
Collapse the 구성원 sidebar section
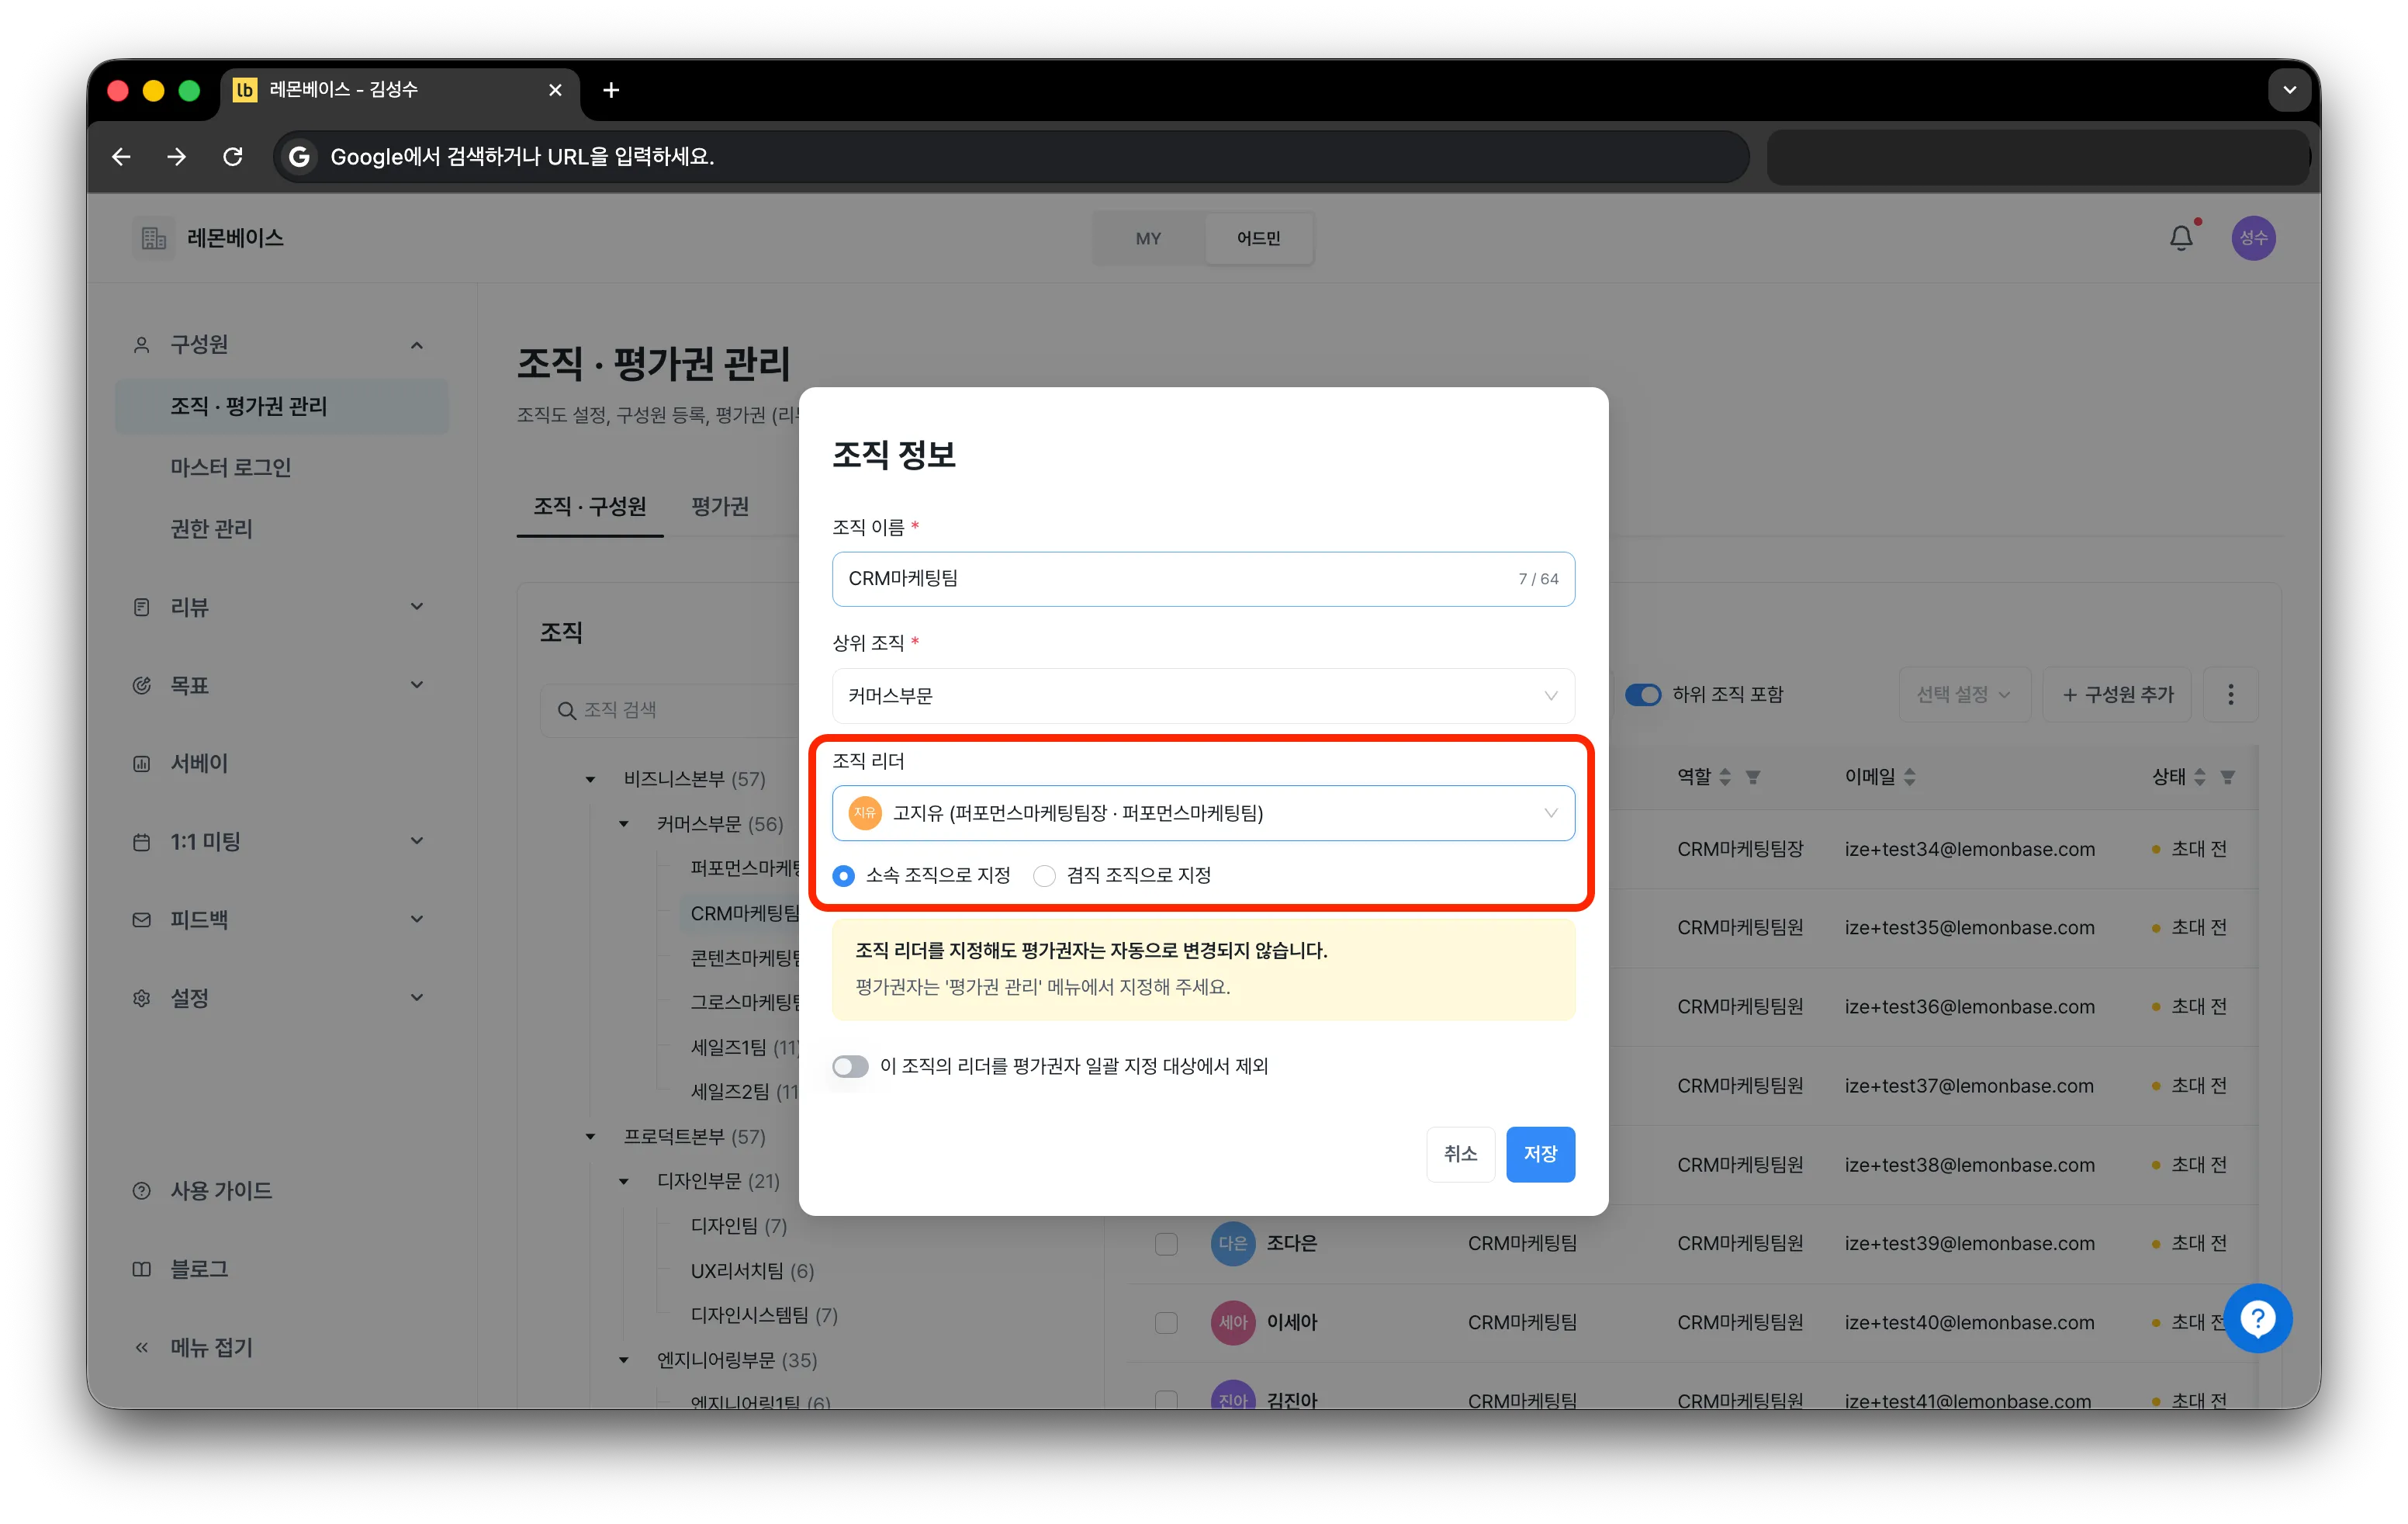[x=417, y=345]
